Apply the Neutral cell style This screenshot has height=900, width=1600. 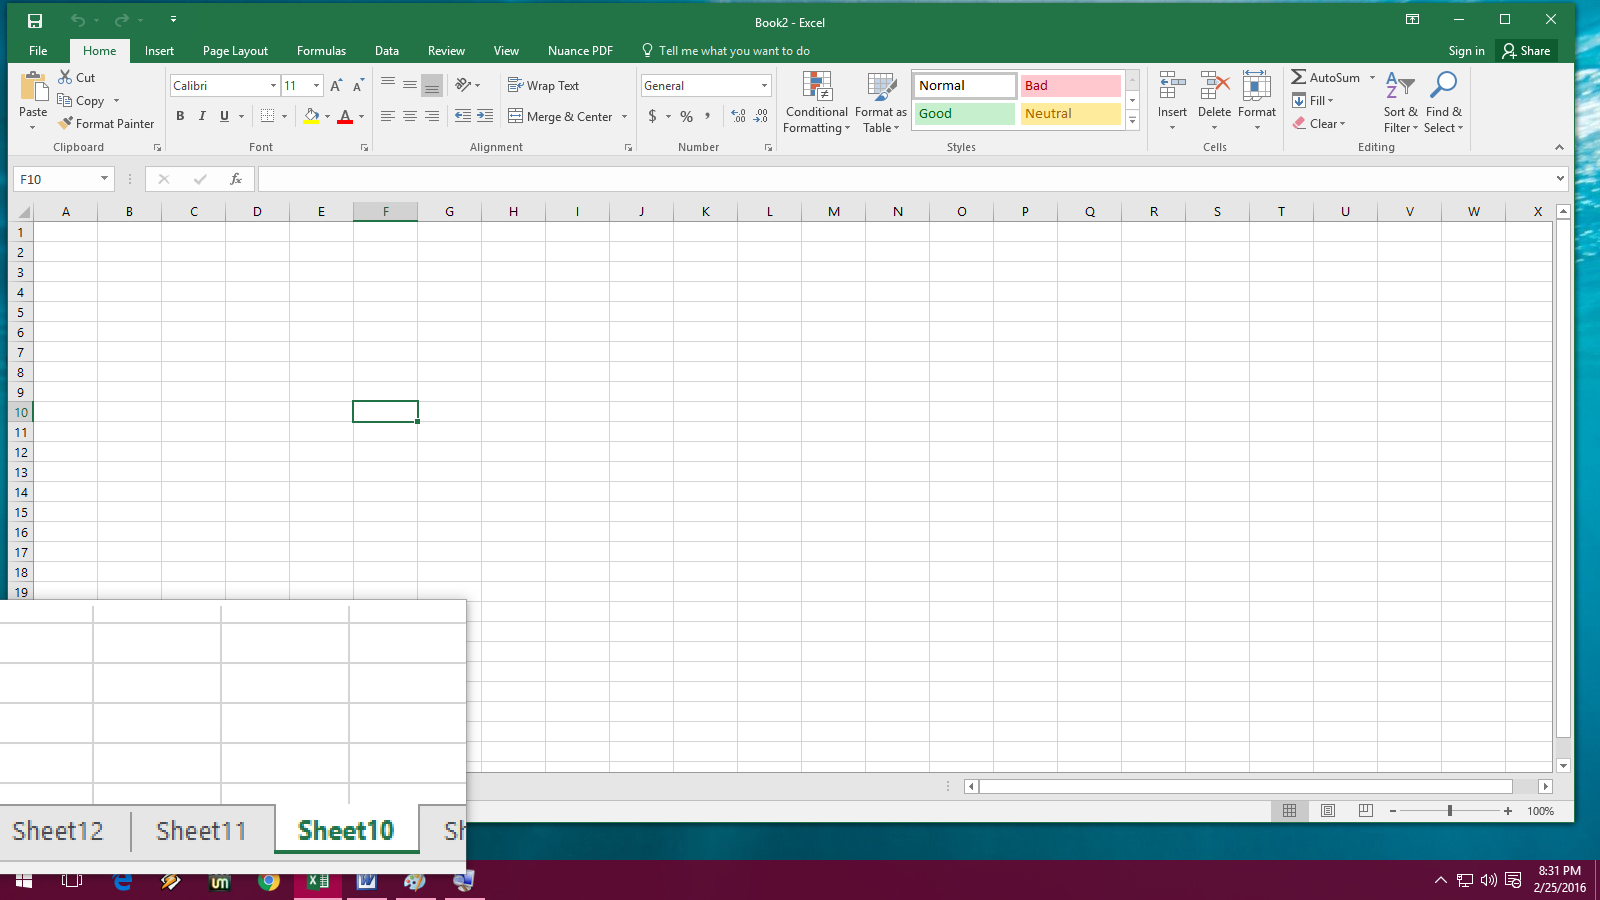tap(1070, 113)
